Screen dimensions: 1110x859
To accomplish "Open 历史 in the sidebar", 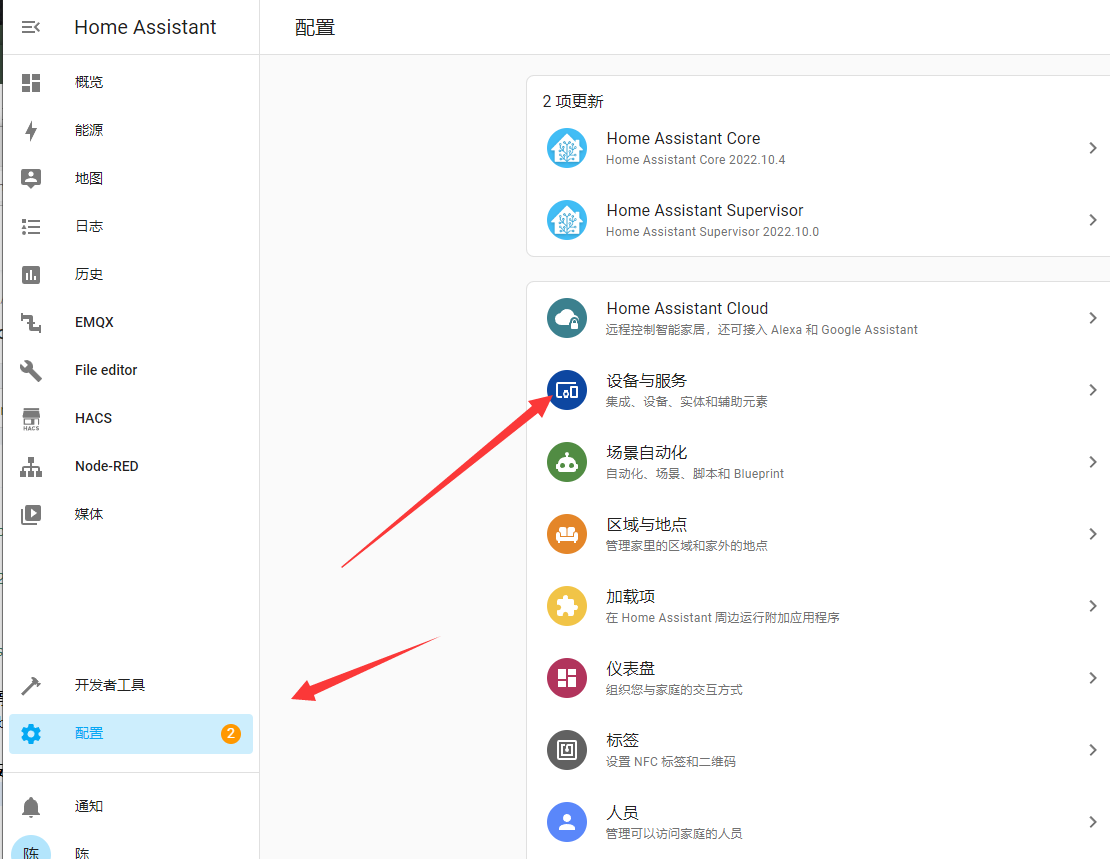I will coord(131,274).
